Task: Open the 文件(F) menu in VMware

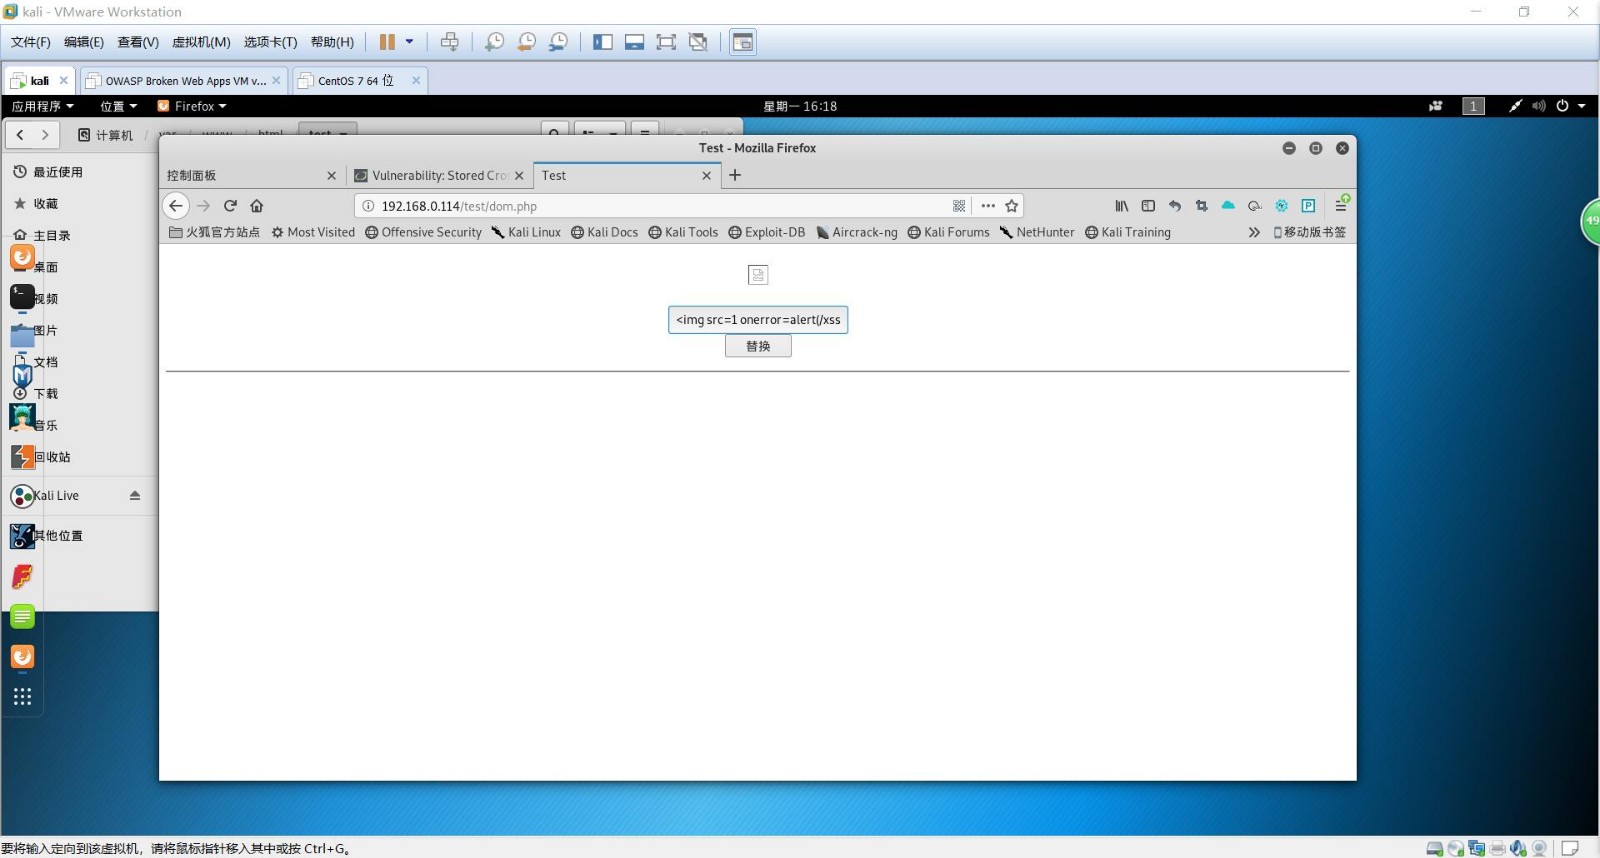Action: coord(30,42)
